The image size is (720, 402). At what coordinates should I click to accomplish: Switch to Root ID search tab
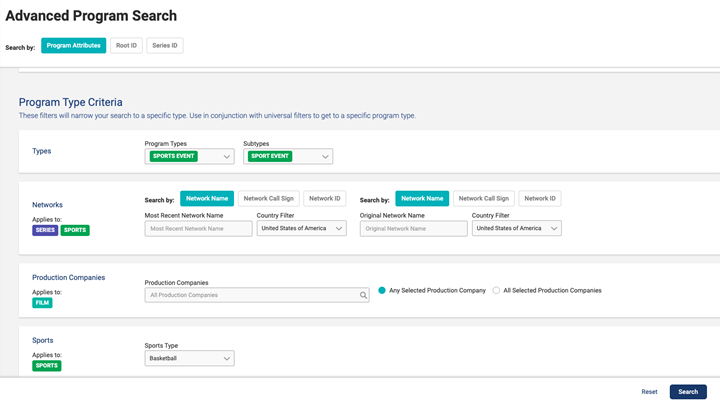point(126,45)
